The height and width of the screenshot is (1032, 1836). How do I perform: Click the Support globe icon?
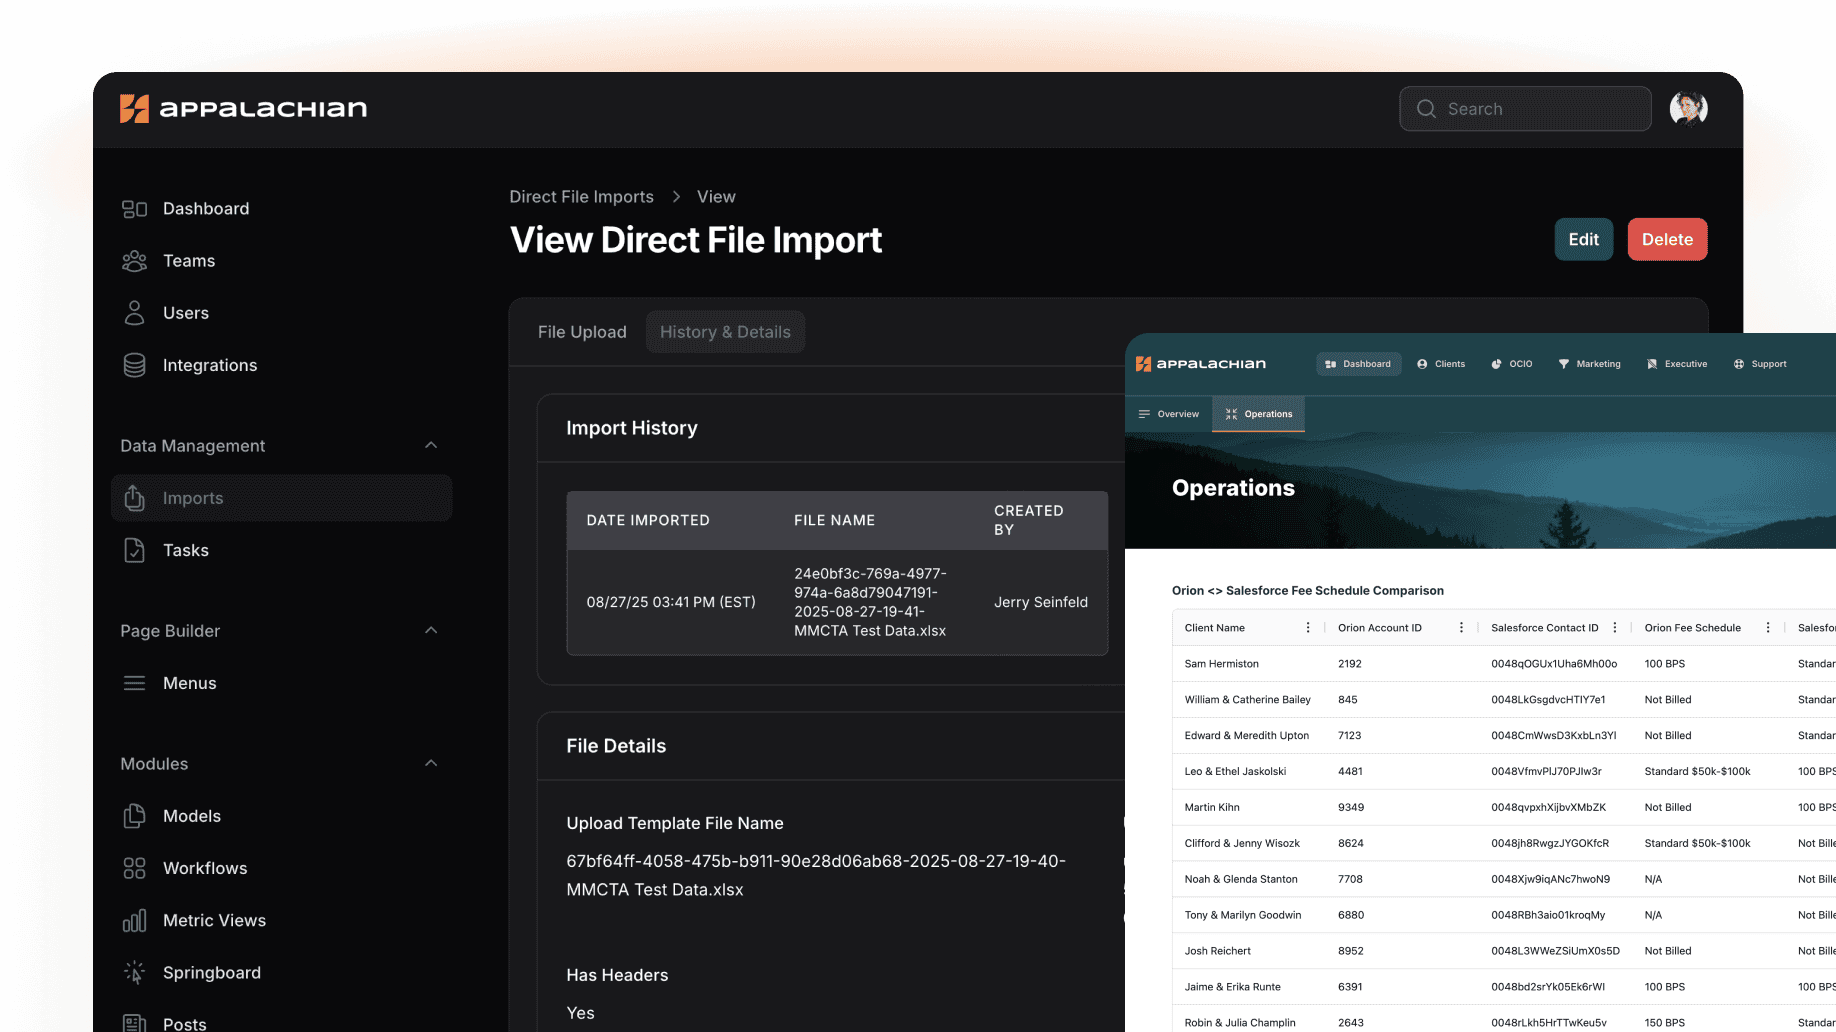pyautogui.click(x=1739, y=364)
